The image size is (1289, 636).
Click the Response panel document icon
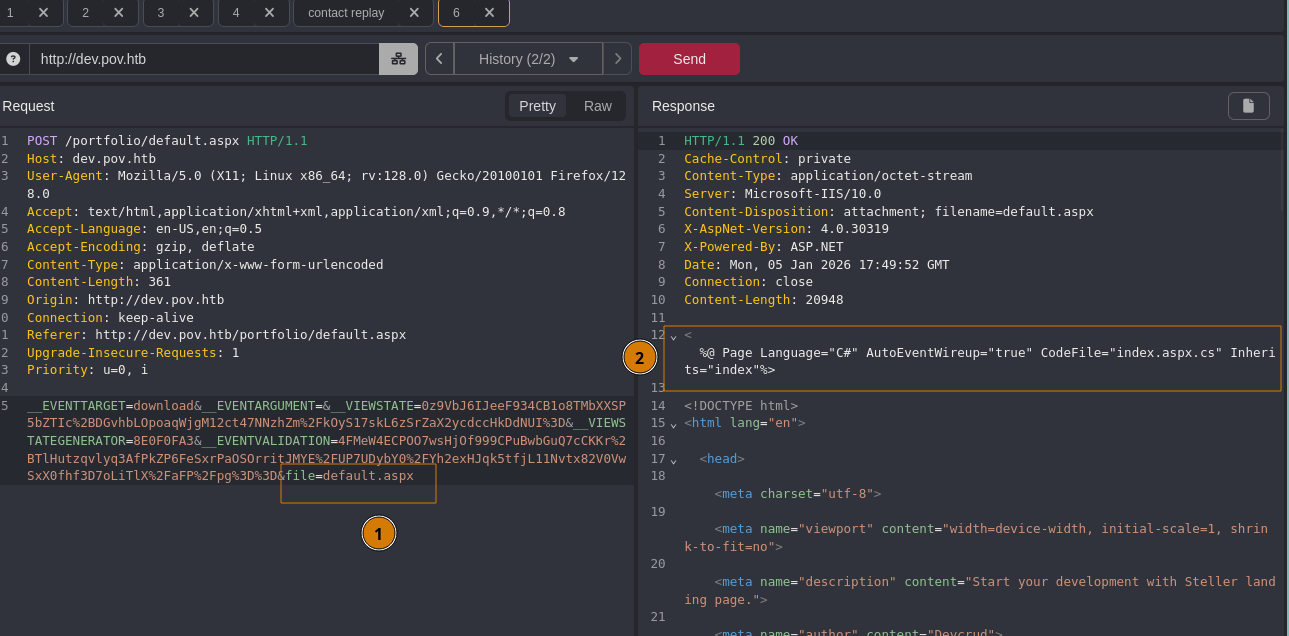coord(1248,106)
